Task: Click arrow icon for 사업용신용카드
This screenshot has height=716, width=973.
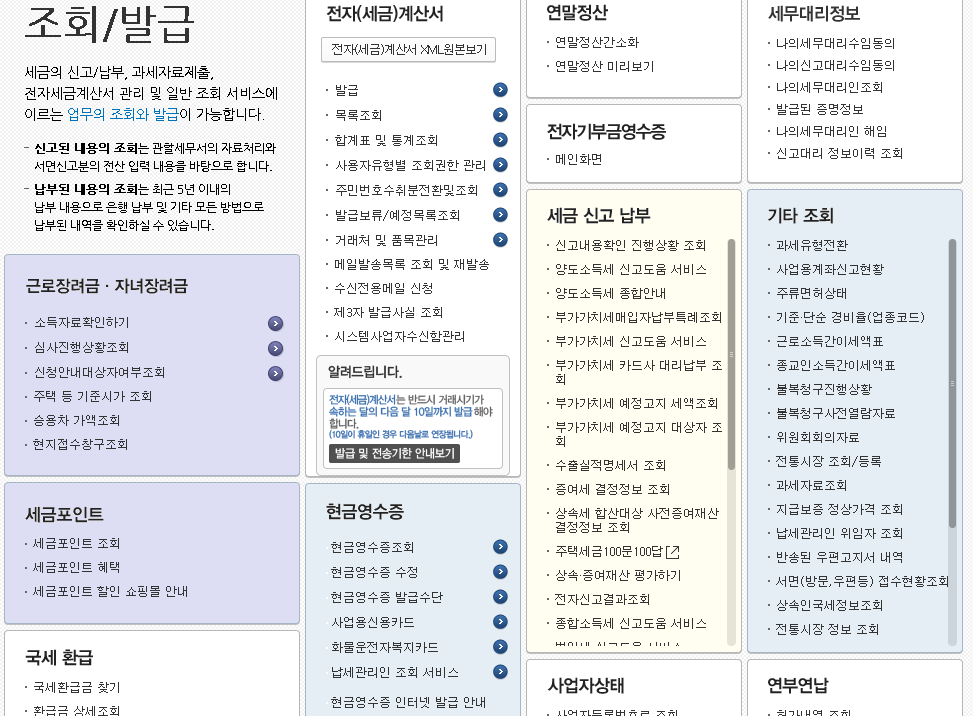Action: click(500, 622)
